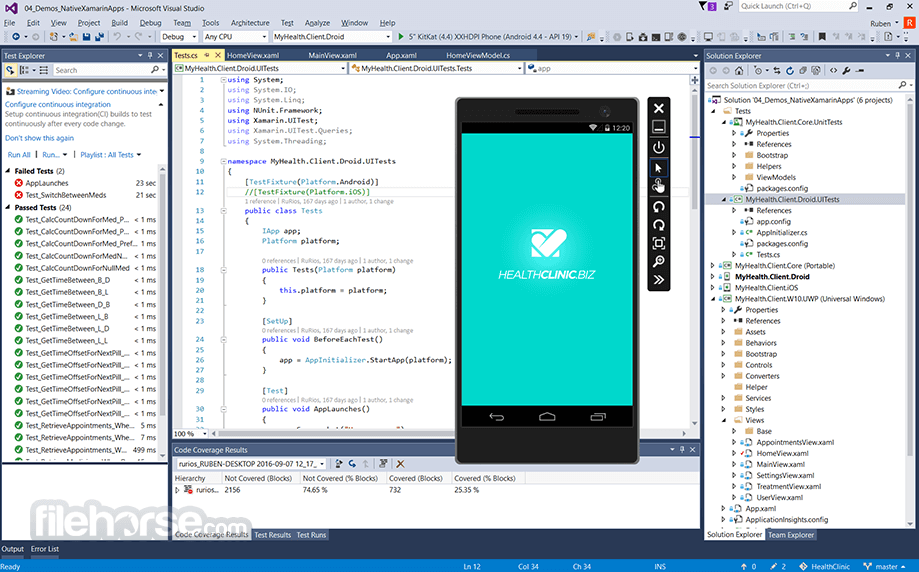Open the Streaming Video link
This screenshot has height=572, width=919.
[87, 91]
